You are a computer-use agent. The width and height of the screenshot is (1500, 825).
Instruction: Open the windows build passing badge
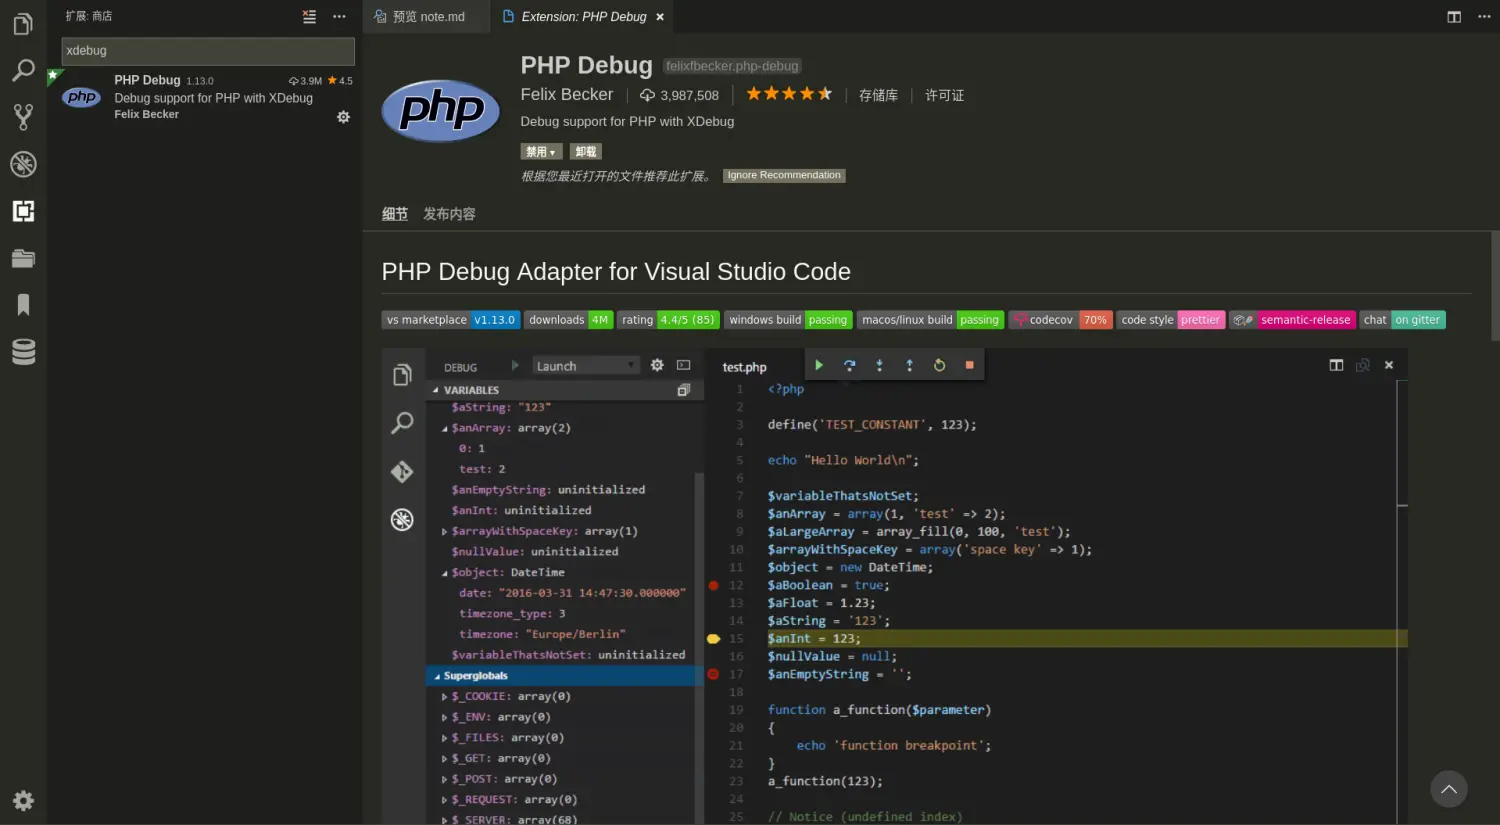[x=788, y=320]
